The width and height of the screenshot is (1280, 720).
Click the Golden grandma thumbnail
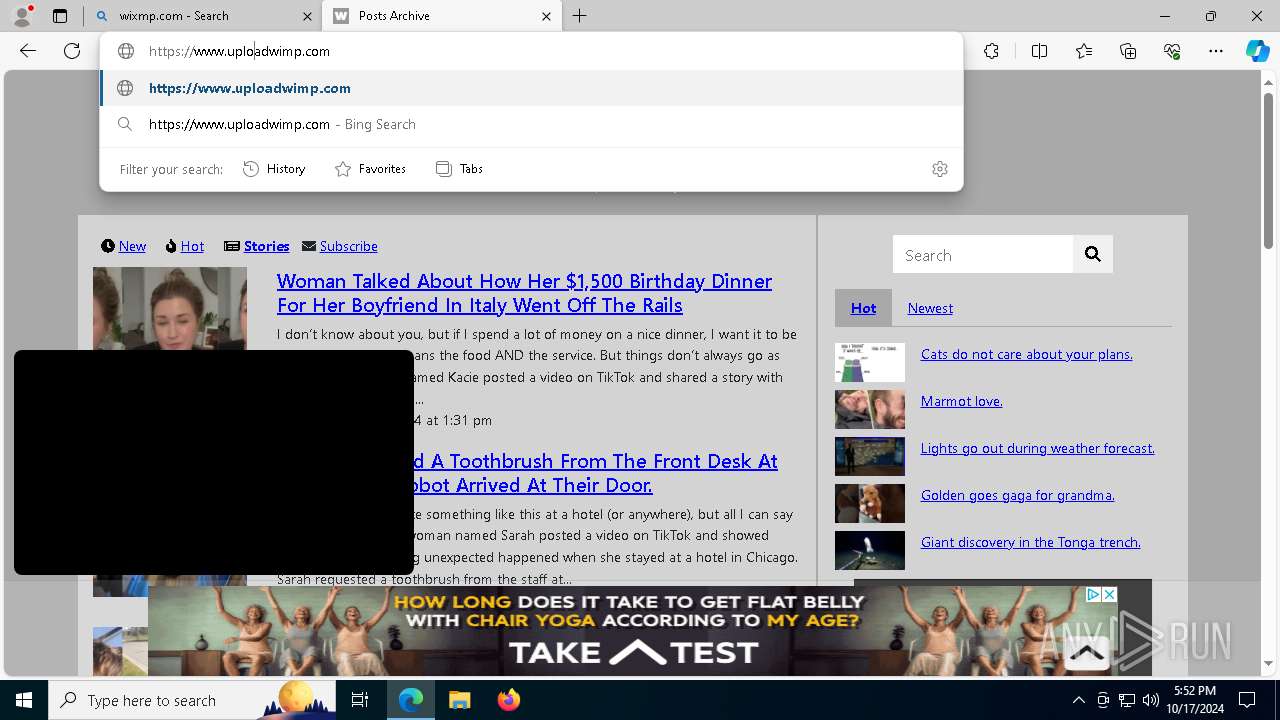coord(870,503)
